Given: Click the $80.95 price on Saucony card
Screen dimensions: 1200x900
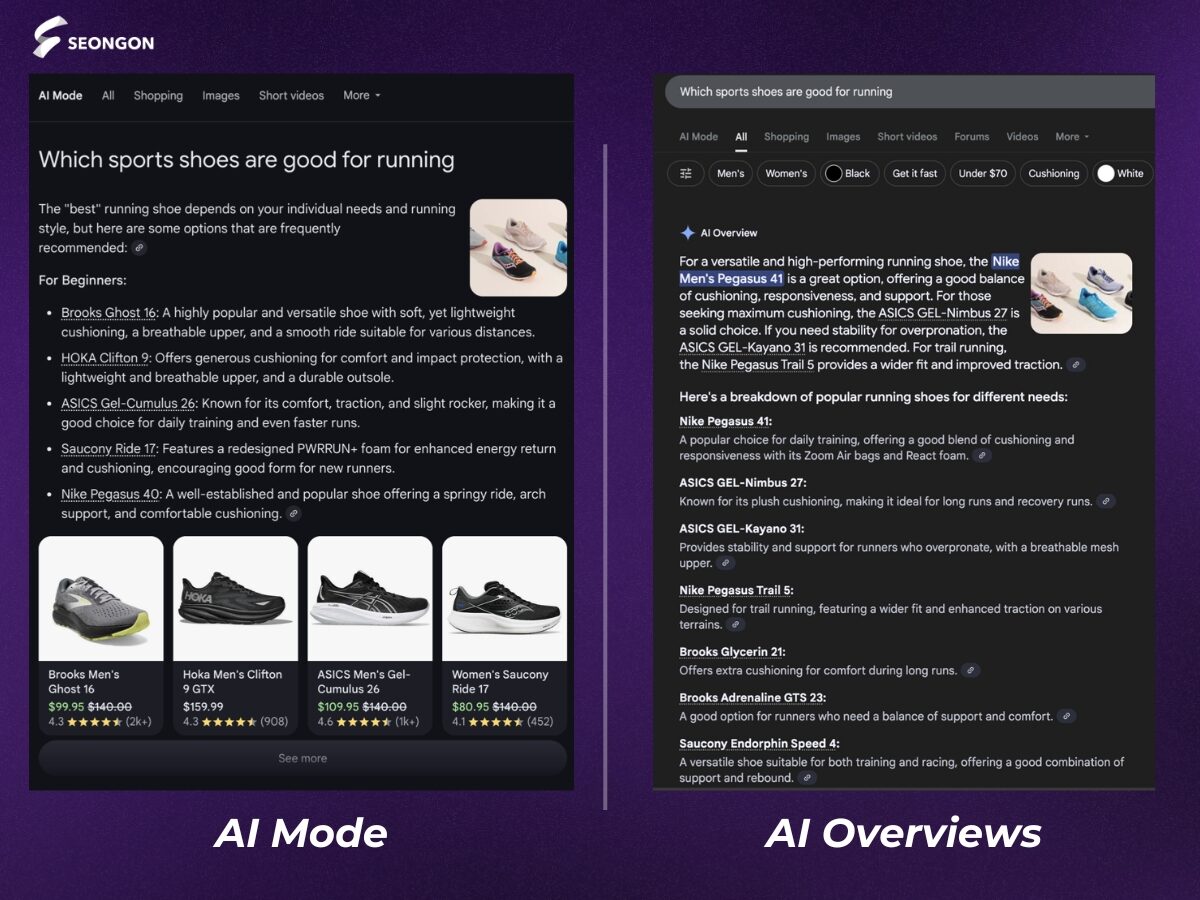Looking at the screenshot, I should [471, 707].
